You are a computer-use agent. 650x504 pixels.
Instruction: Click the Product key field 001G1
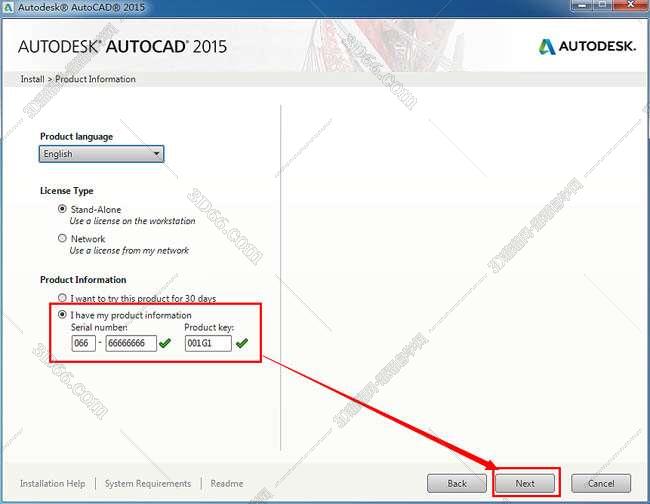(207, 344)
